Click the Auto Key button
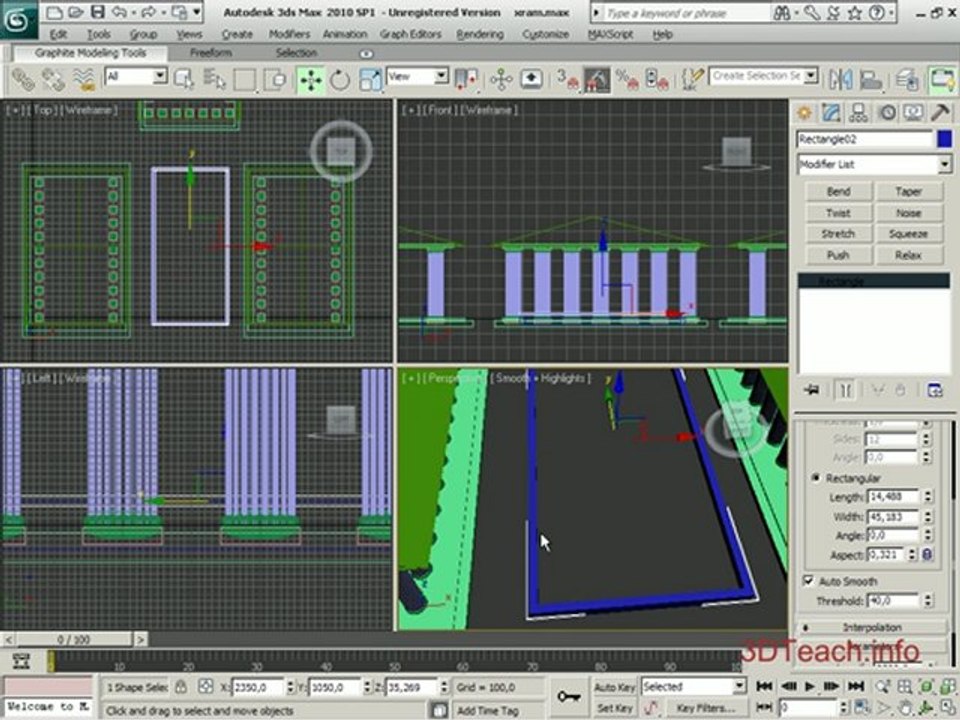Image resolution: width=960 pixels, height=720 pixels. click(615, 687)
